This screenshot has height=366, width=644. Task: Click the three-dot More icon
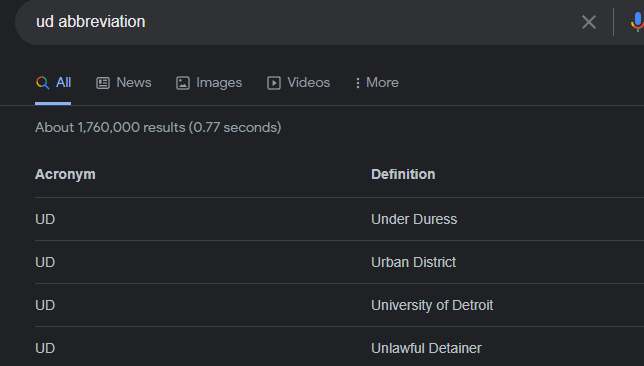358,83
